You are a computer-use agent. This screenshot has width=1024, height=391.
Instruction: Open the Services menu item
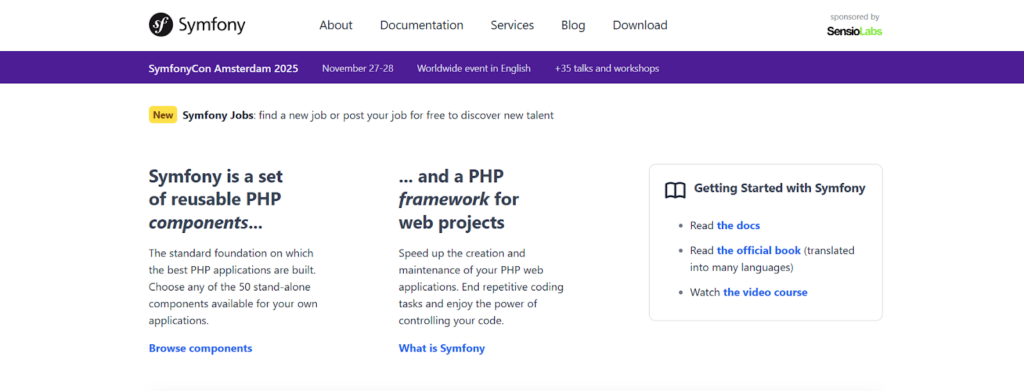512,25
